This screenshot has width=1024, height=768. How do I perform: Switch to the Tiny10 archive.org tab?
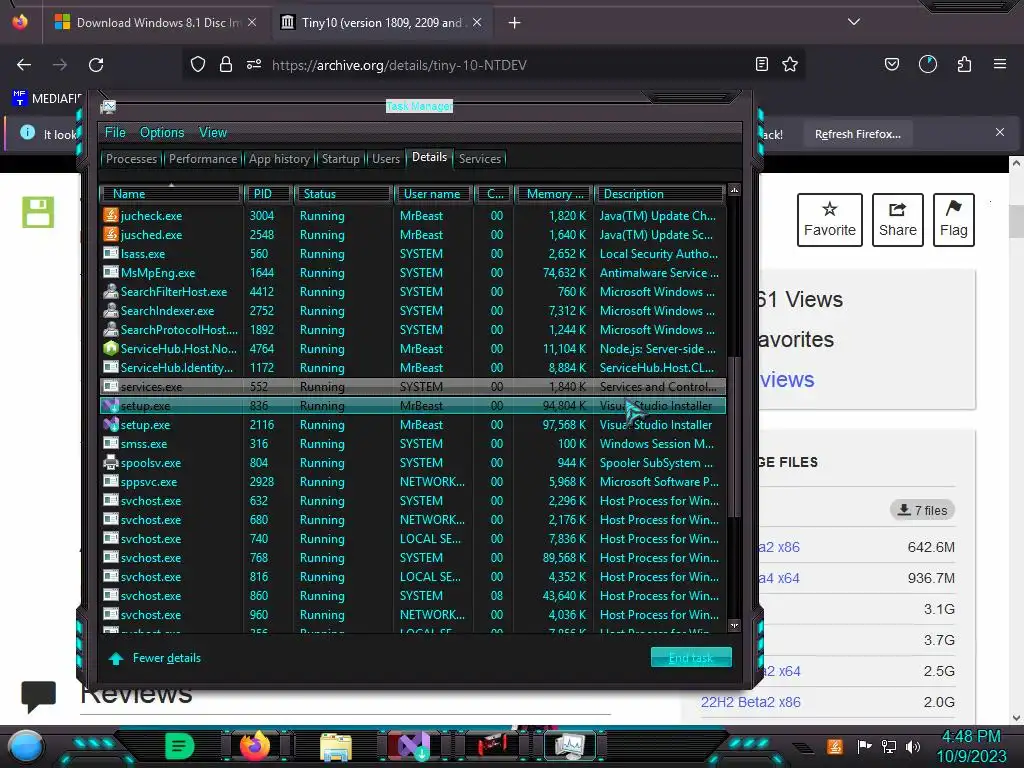click(382, 23)
